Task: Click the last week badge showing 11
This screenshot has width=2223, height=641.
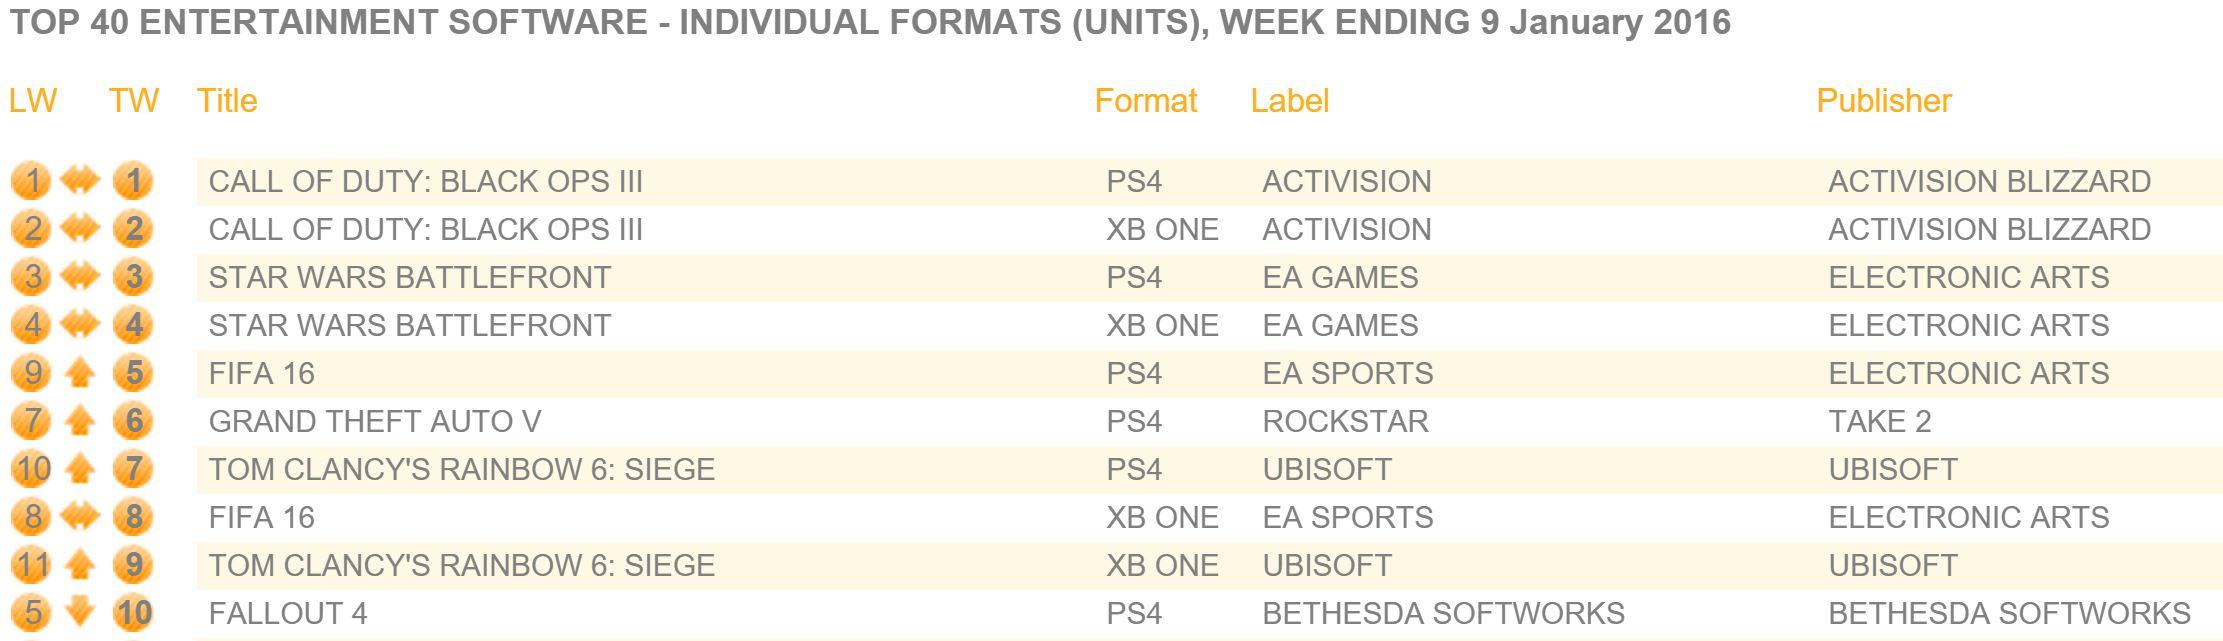Action: (x=32, y=566)
